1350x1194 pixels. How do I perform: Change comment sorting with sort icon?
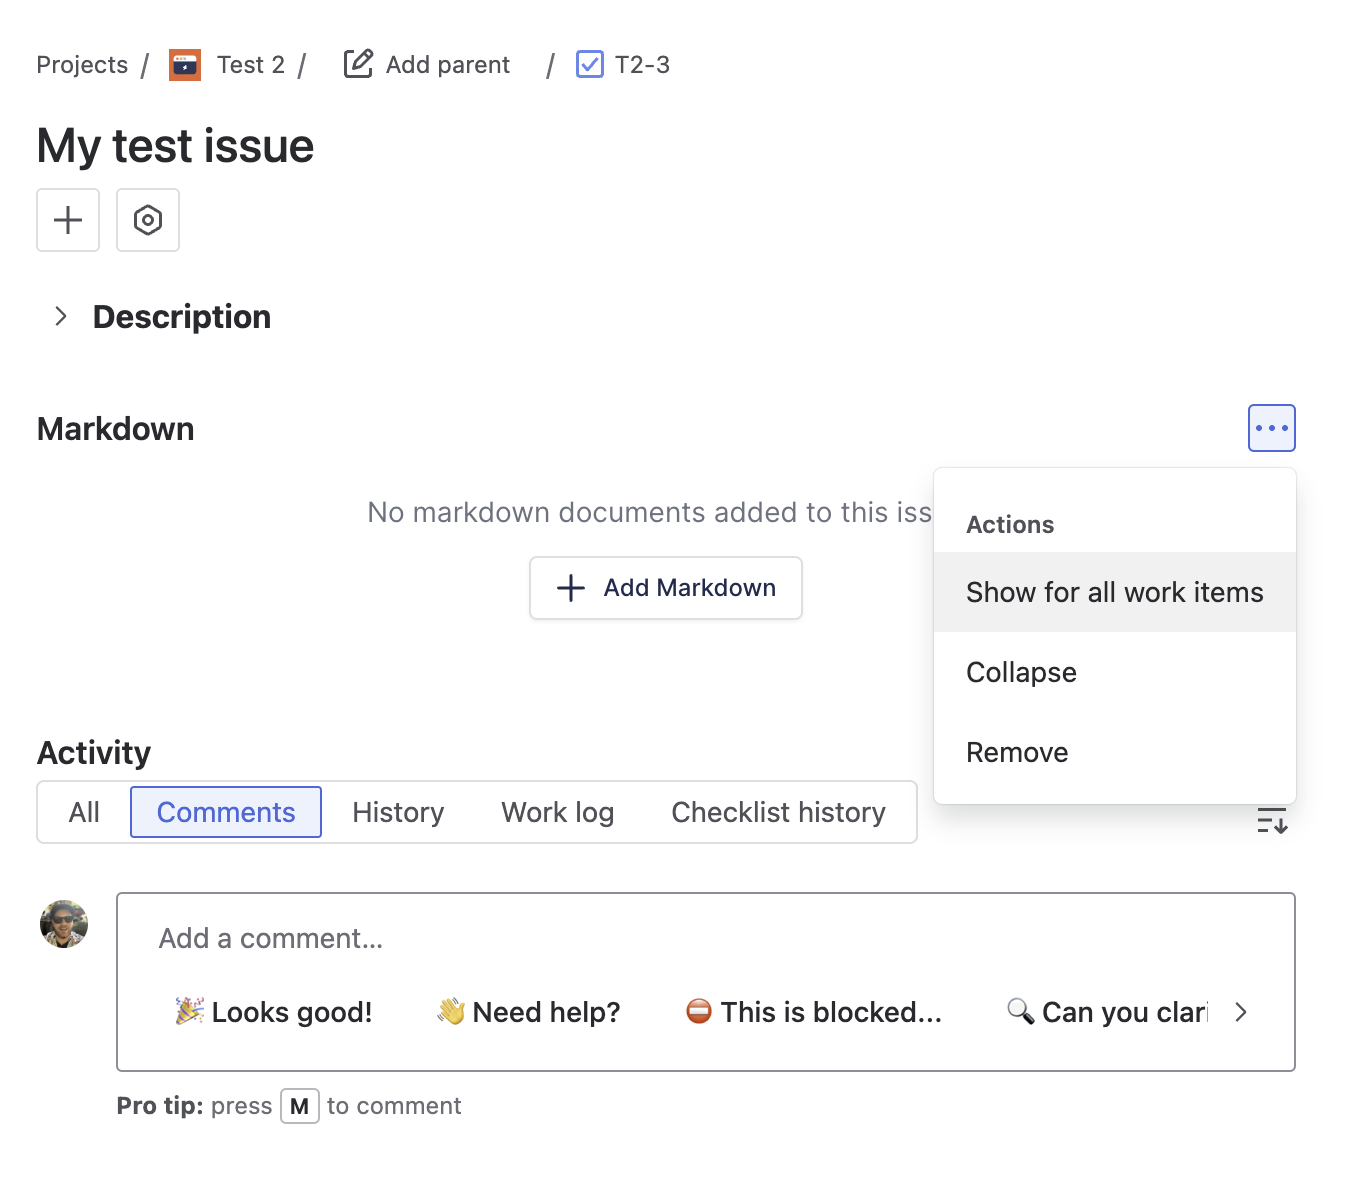1271,820
